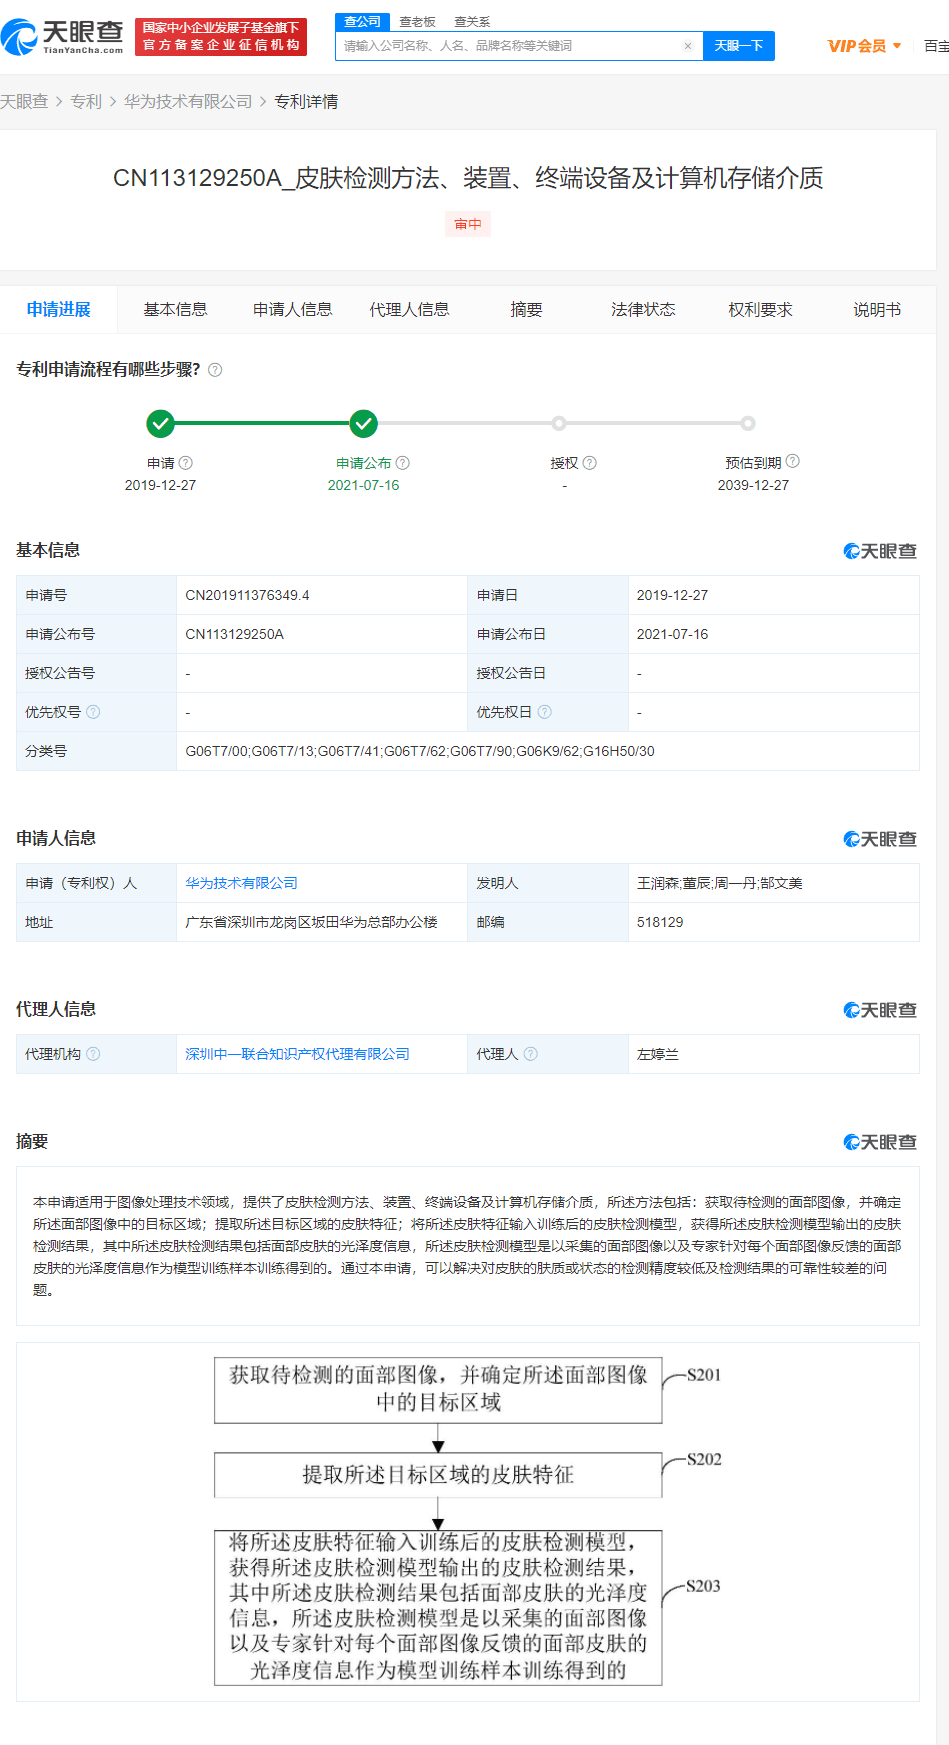Click the 天眼一下 search button
949x1745 pixels.
tap(739, 46)
